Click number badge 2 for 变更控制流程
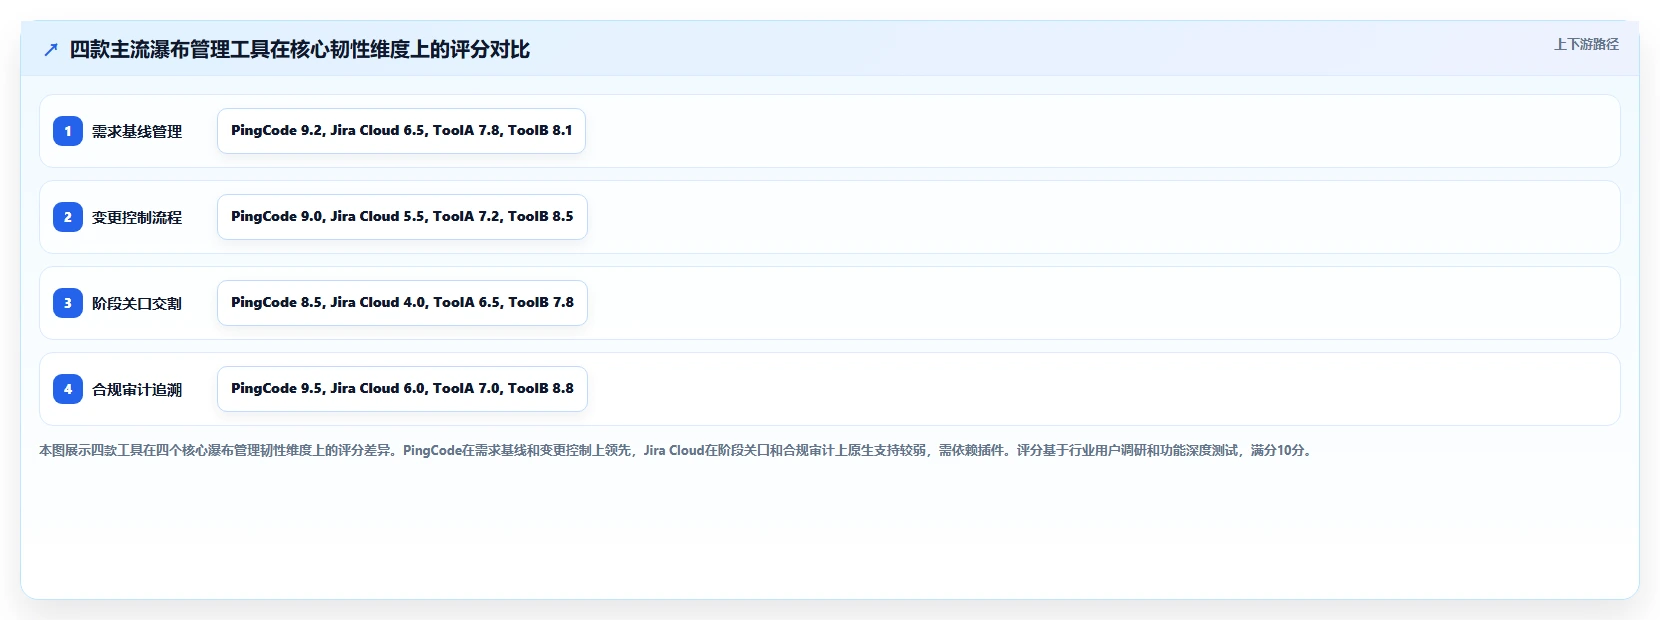The height and width of the screenshot is (620, 1660). (68, 217)
